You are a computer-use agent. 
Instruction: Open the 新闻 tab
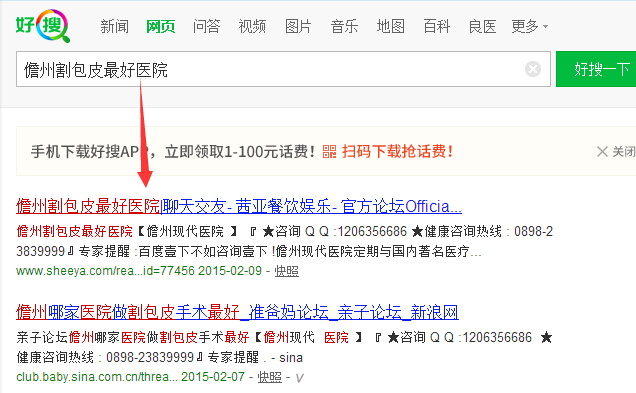(115, 26)
